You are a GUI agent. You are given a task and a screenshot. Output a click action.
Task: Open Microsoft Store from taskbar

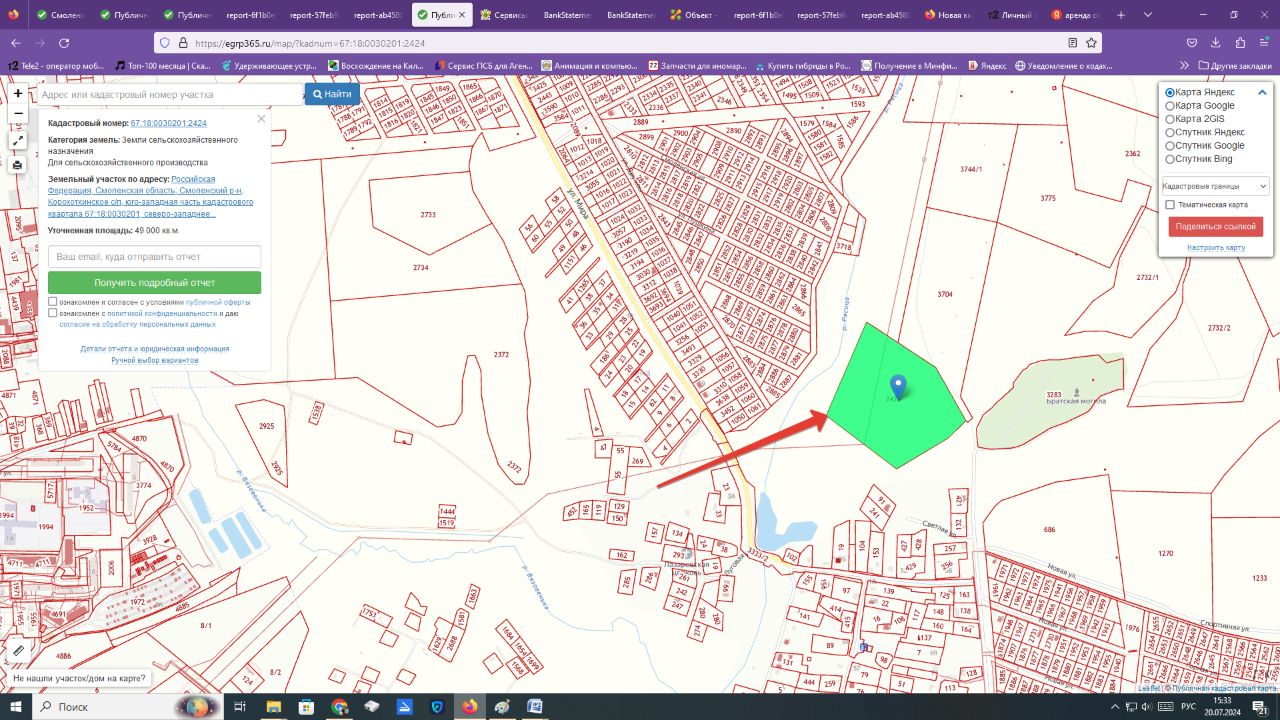306,706
